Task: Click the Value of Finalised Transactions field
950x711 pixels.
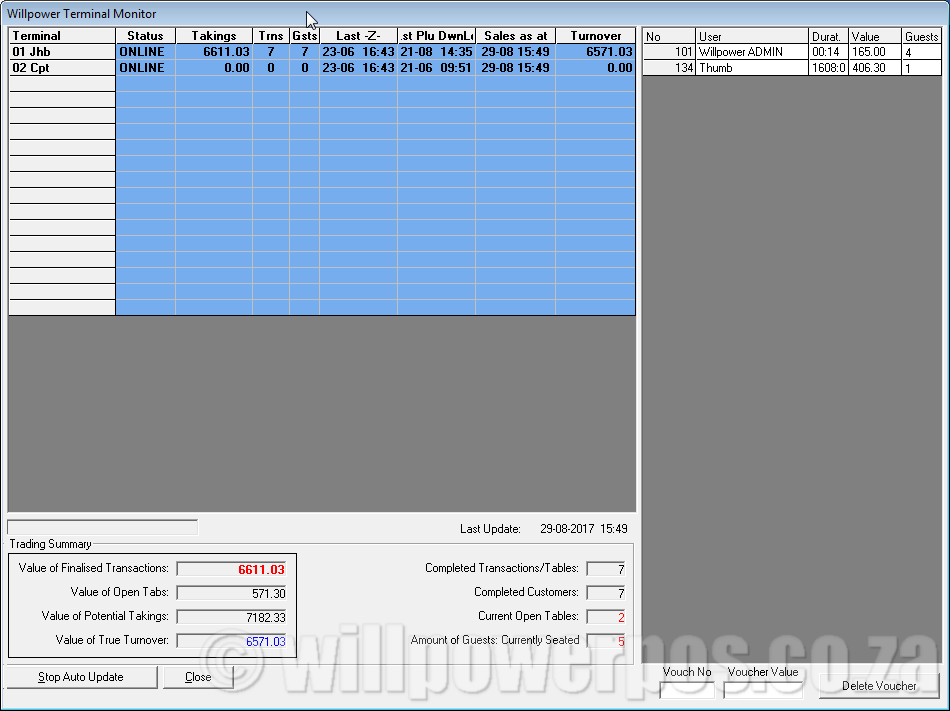Action: [x=232, y=569]
